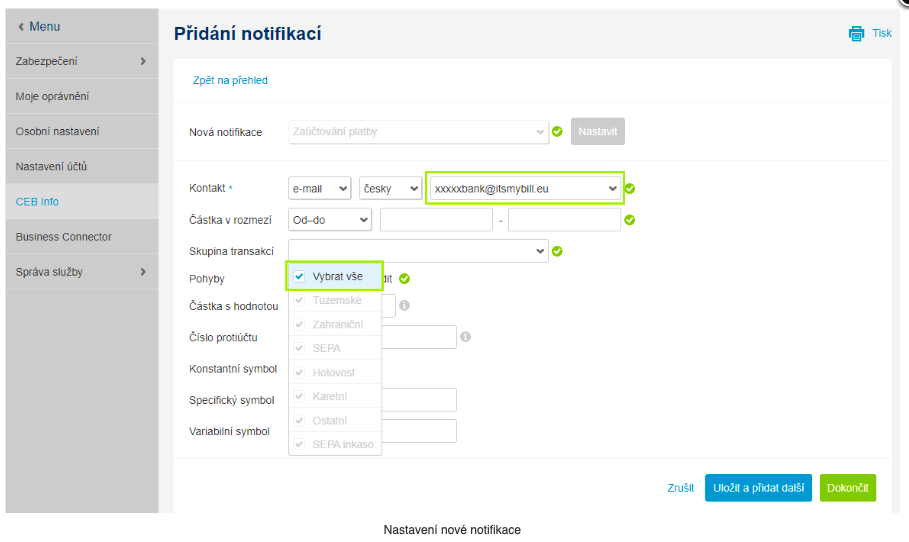The height and width of the screenshot is (542, 909).
Task: Click the Variabilní symbol input field
Action: [418, 431]
